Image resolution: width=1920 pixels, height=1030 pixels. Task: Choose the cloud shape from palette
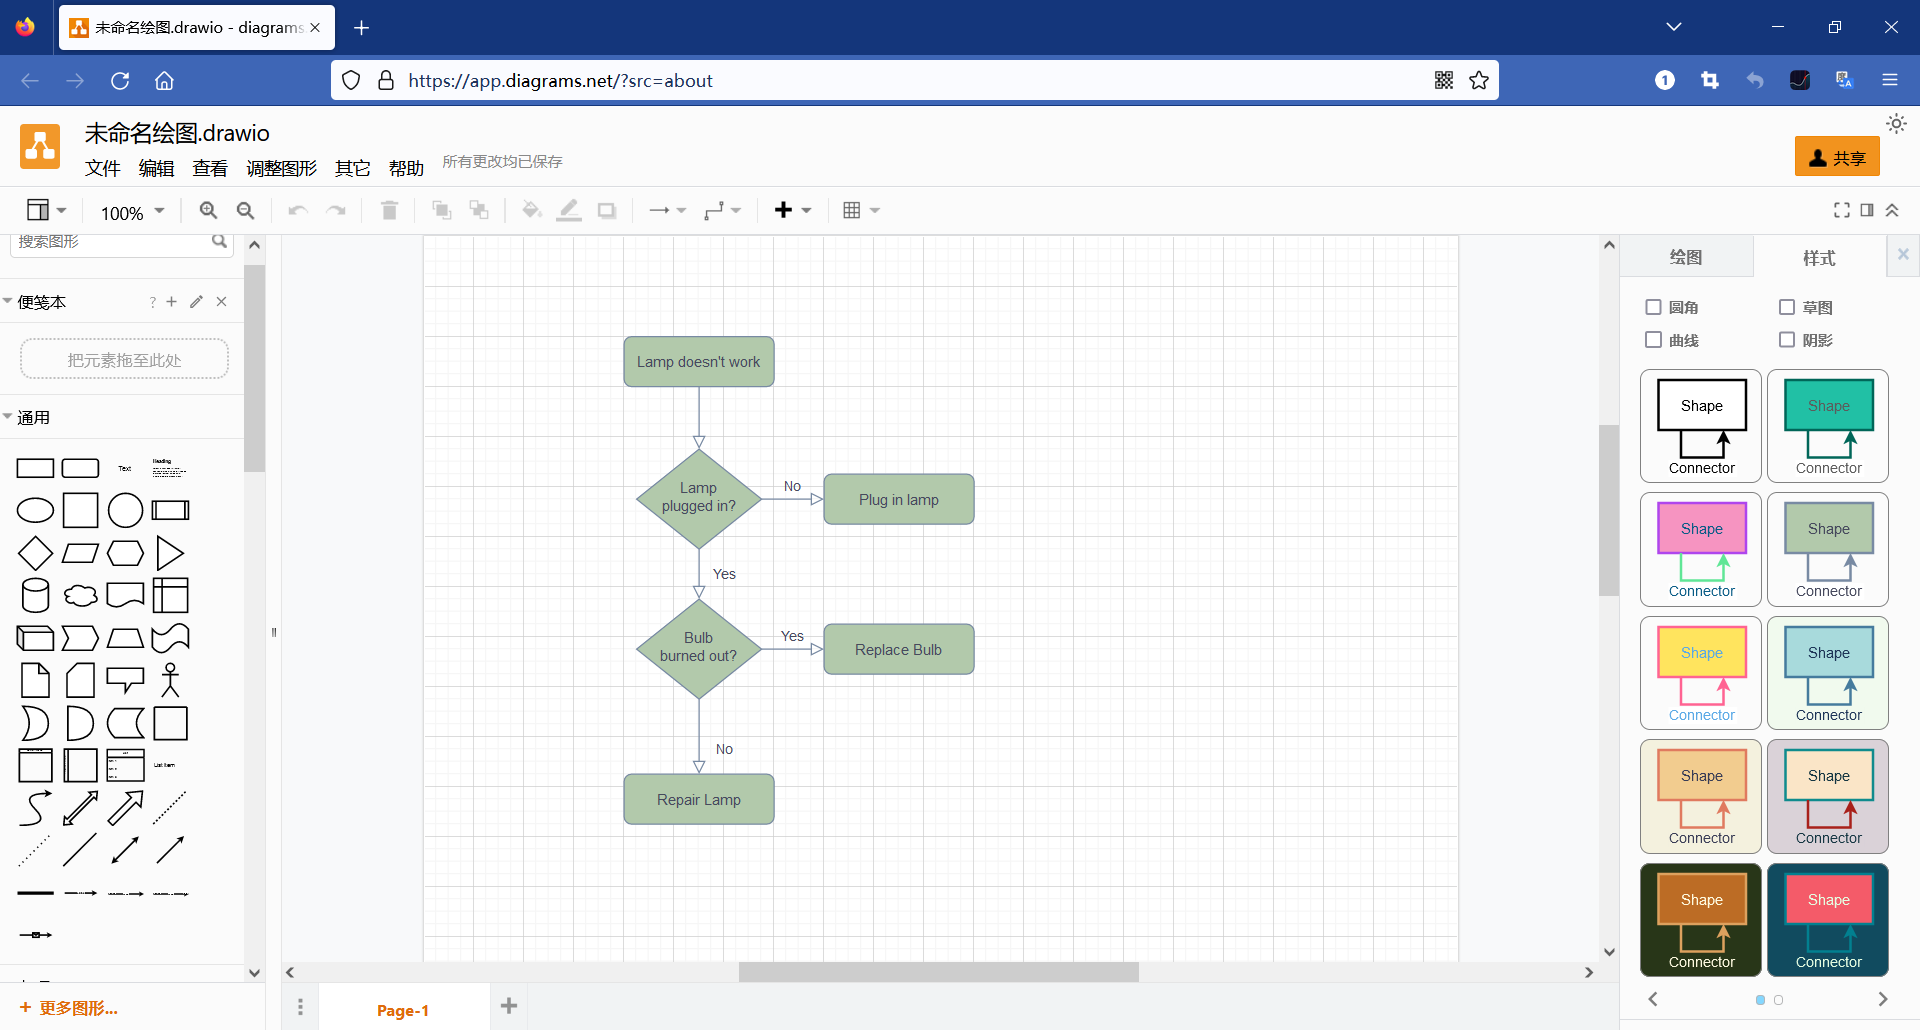click(x=80, y=596)
